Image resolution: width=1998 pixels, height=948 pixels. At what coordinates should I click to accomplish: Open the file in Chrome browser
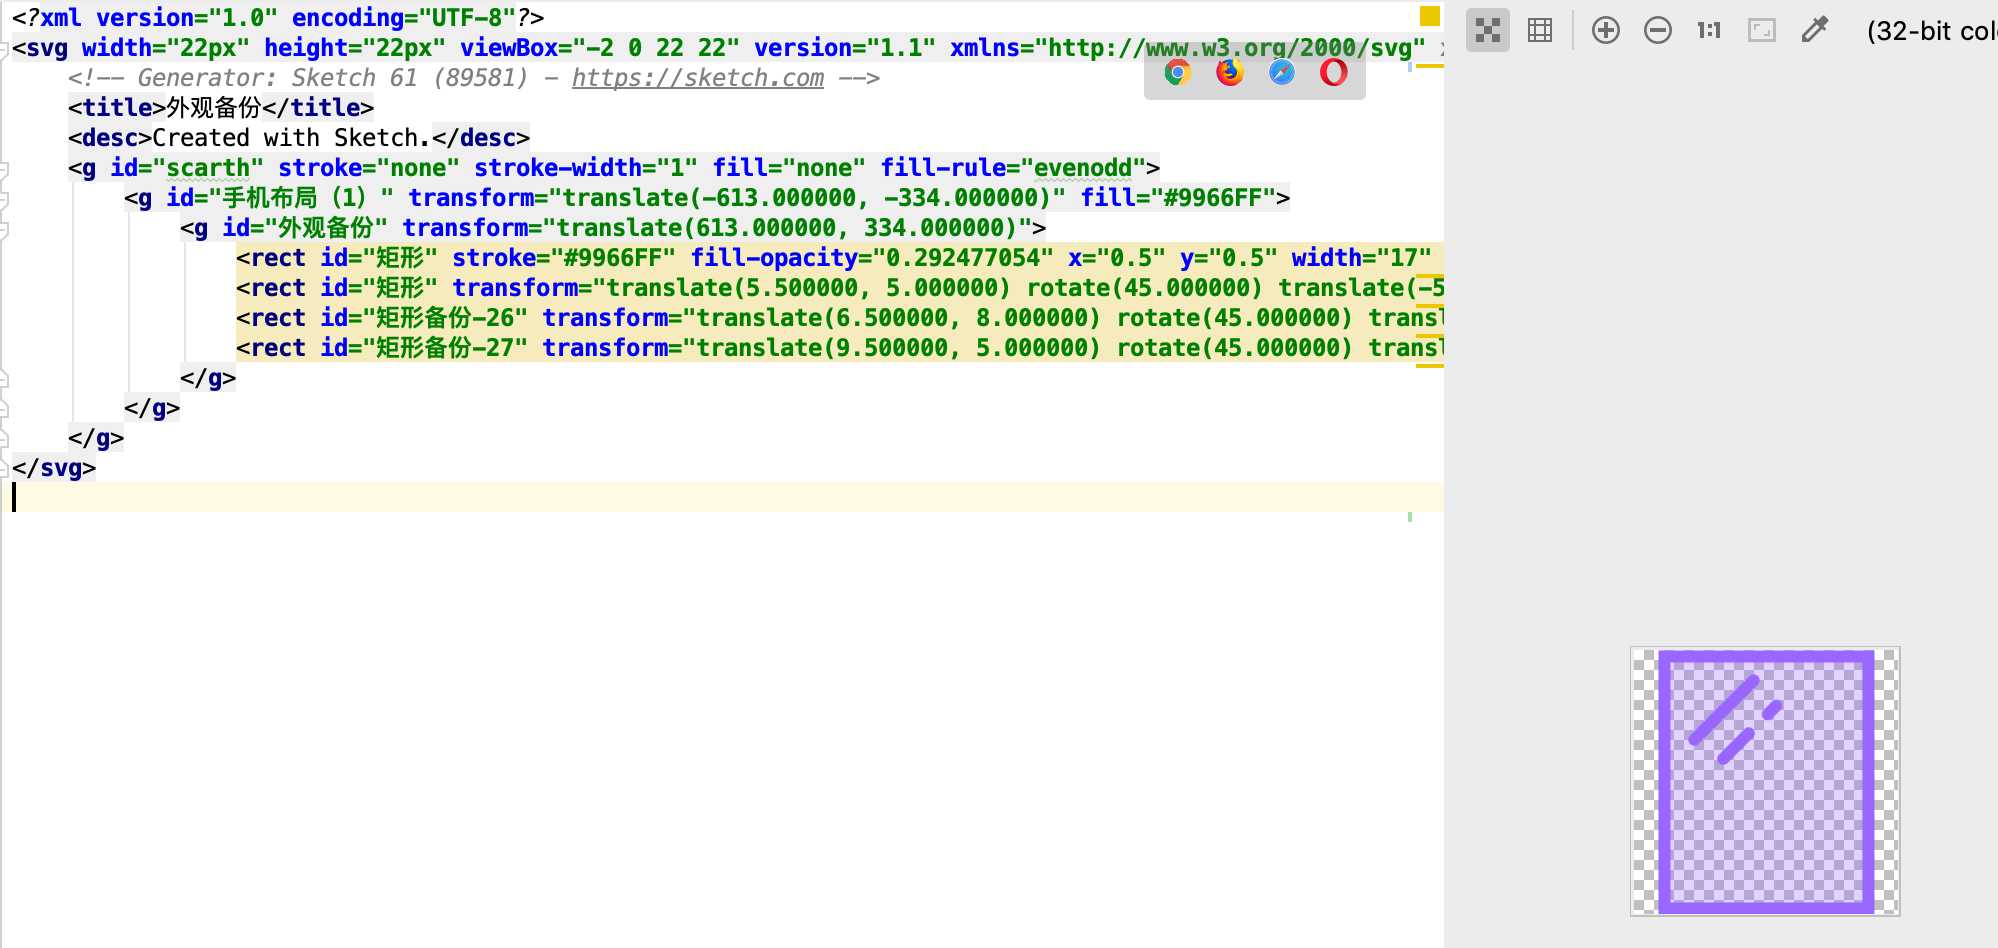1178,73
